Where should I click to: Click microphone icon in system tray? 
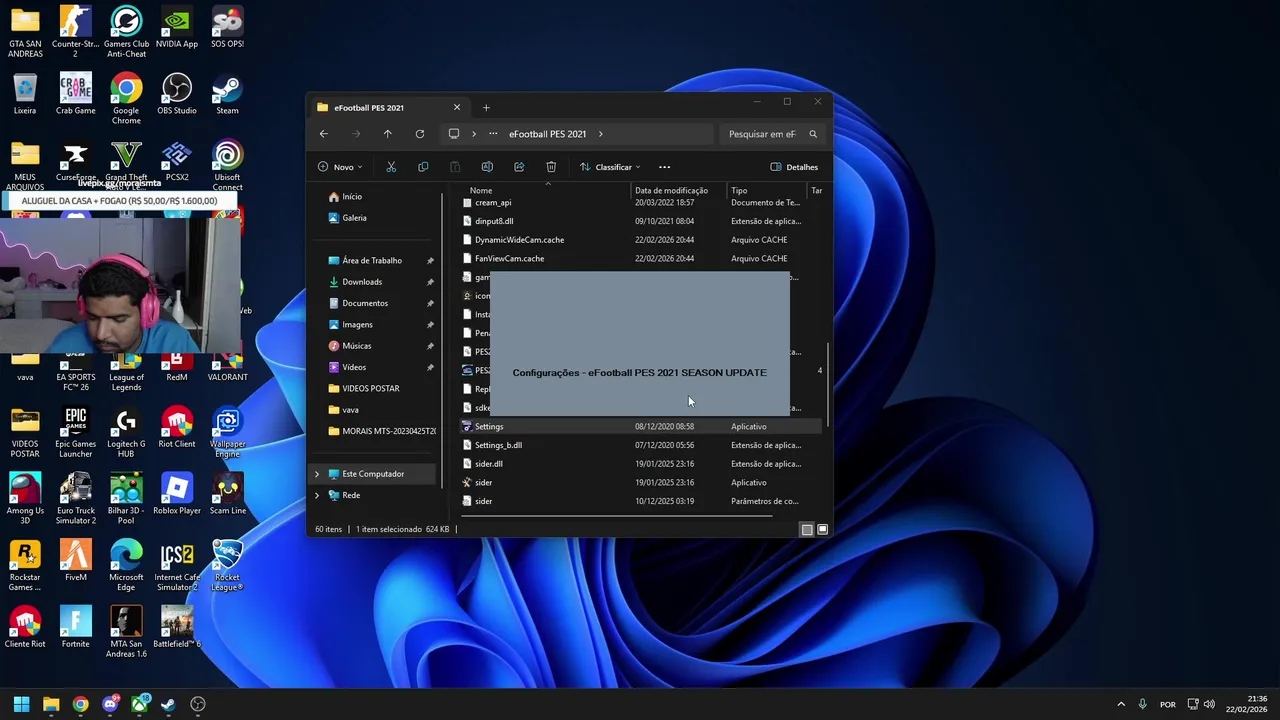pyautogui.click(x=1142, y=704)
